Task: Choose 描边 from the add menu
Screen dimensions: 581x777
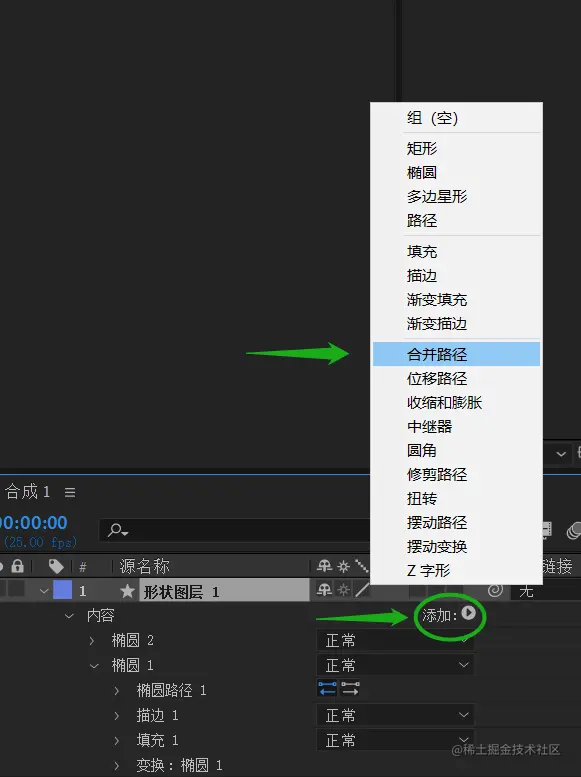Action: tap(456, 275)
